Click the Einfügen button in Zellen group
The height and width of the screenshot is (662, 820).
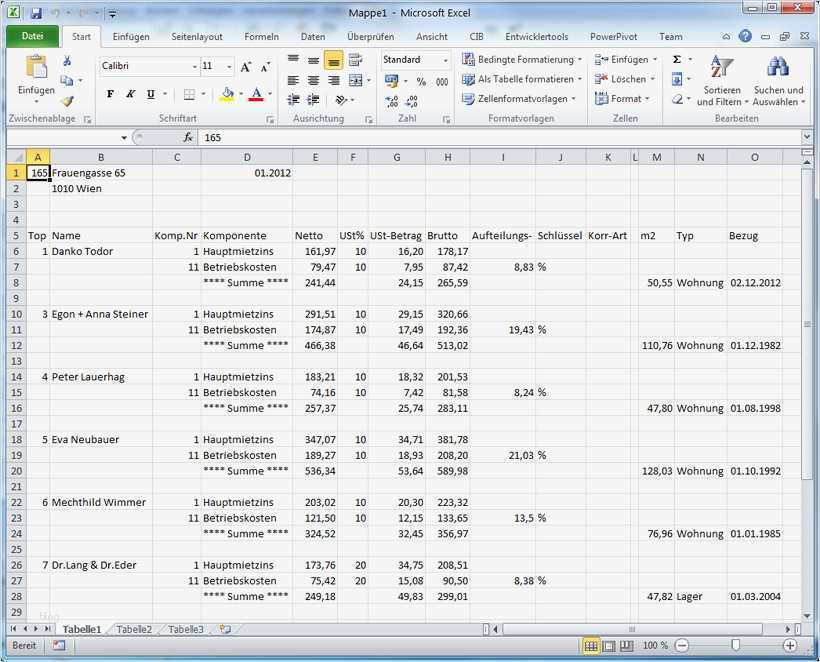(625, 60)
